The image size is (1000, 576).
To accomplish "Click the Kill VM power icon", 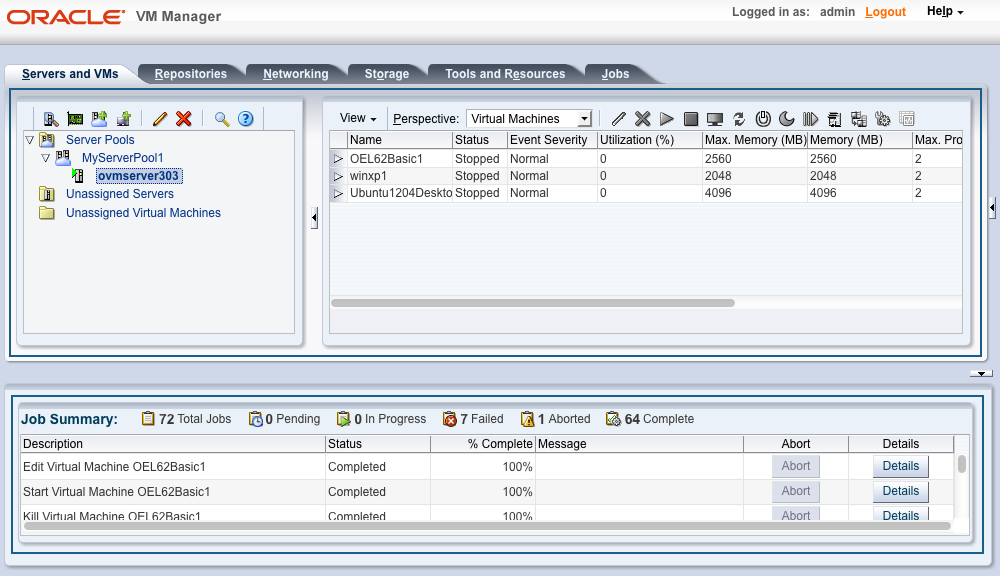I will [x=763, y=119].
